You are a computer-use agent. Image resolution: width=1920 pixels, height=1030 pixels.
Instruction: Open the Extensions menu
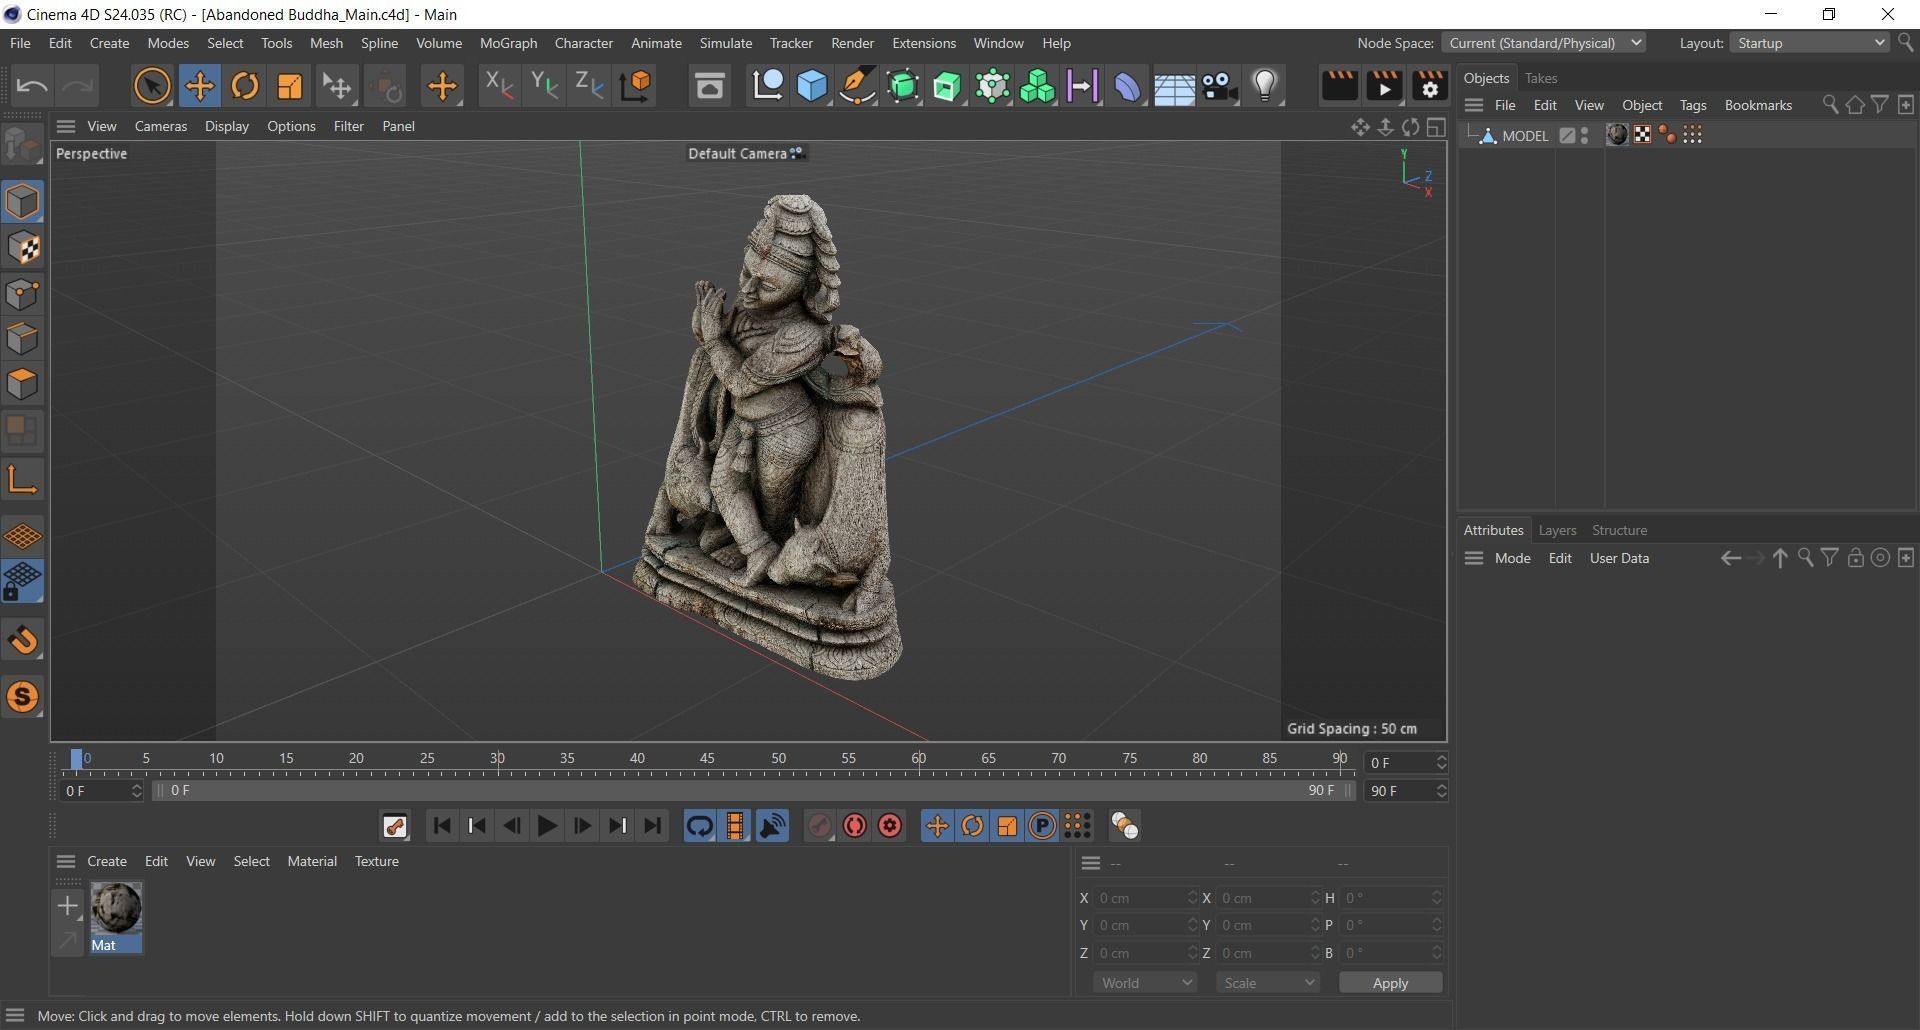923,43
